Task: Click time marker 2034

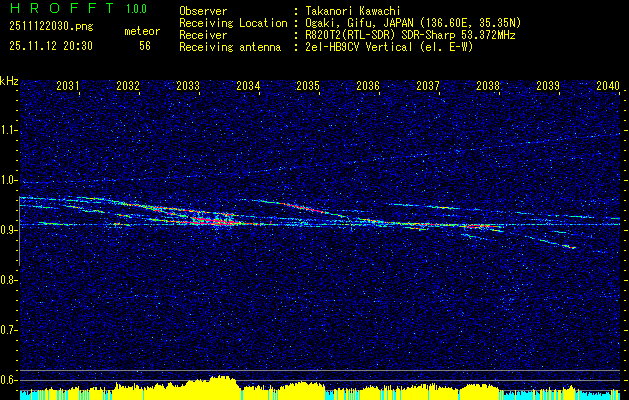Action: 248,86
